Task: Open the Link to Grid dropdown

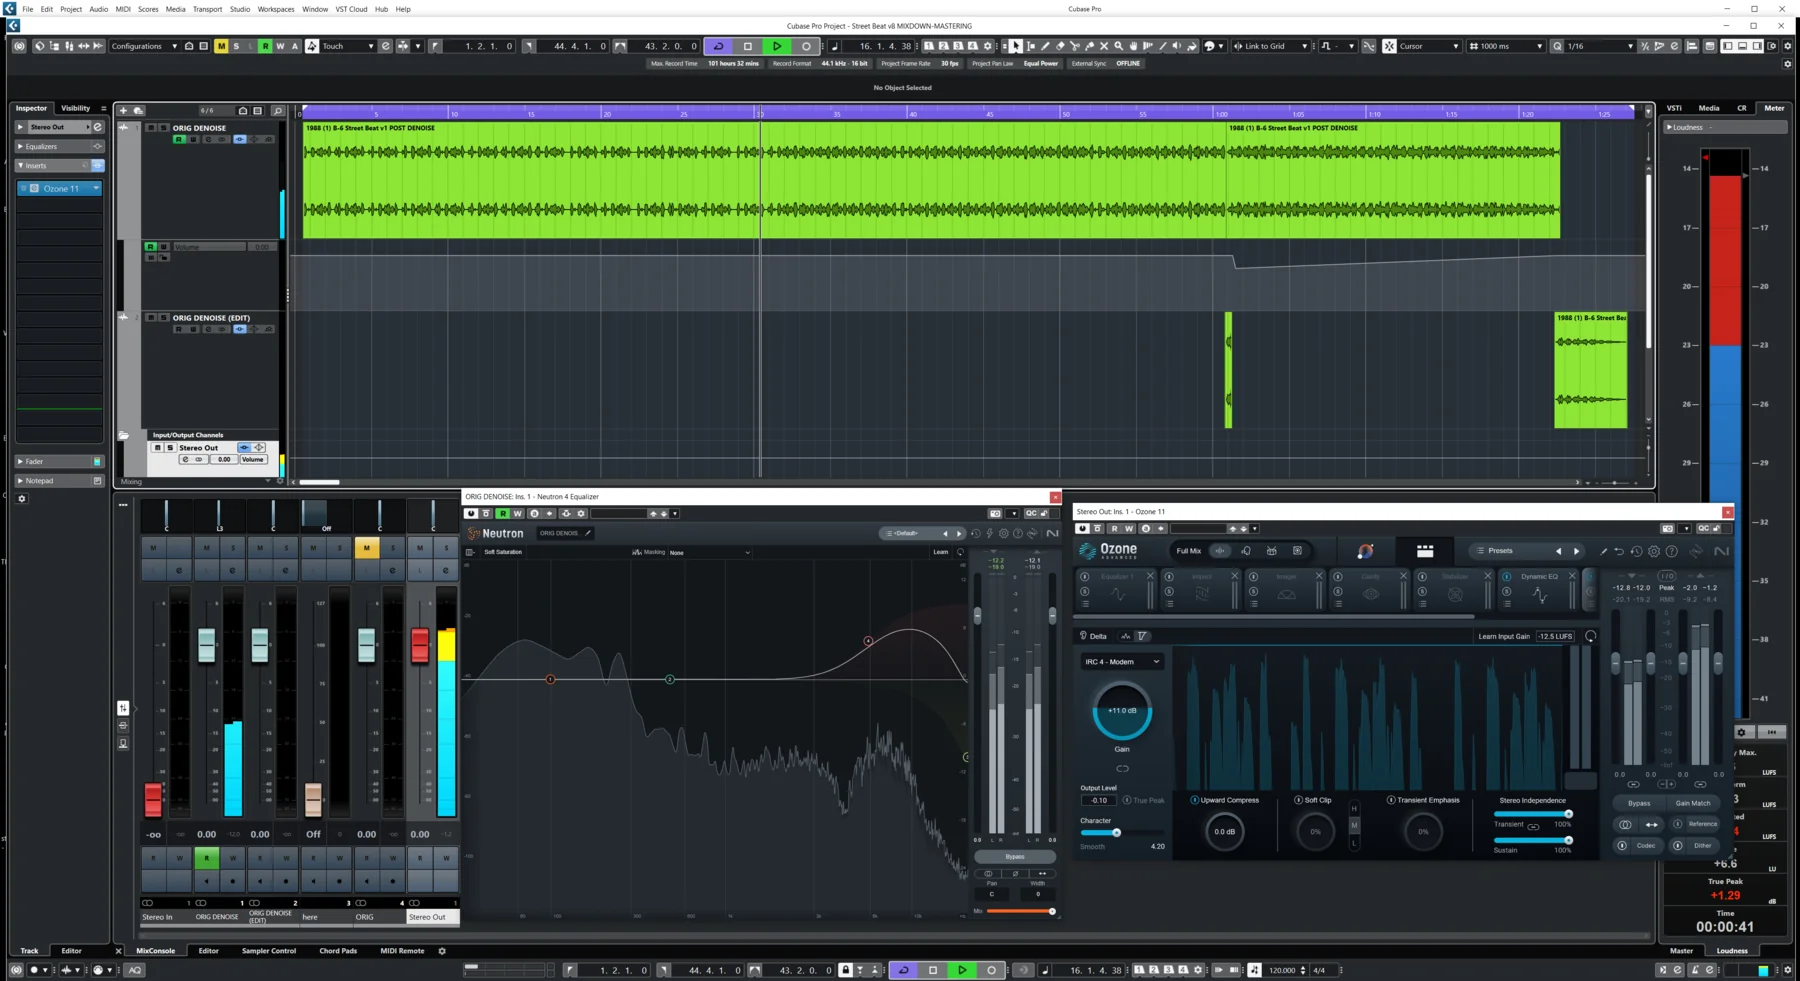Action: tap(1271, 46)
